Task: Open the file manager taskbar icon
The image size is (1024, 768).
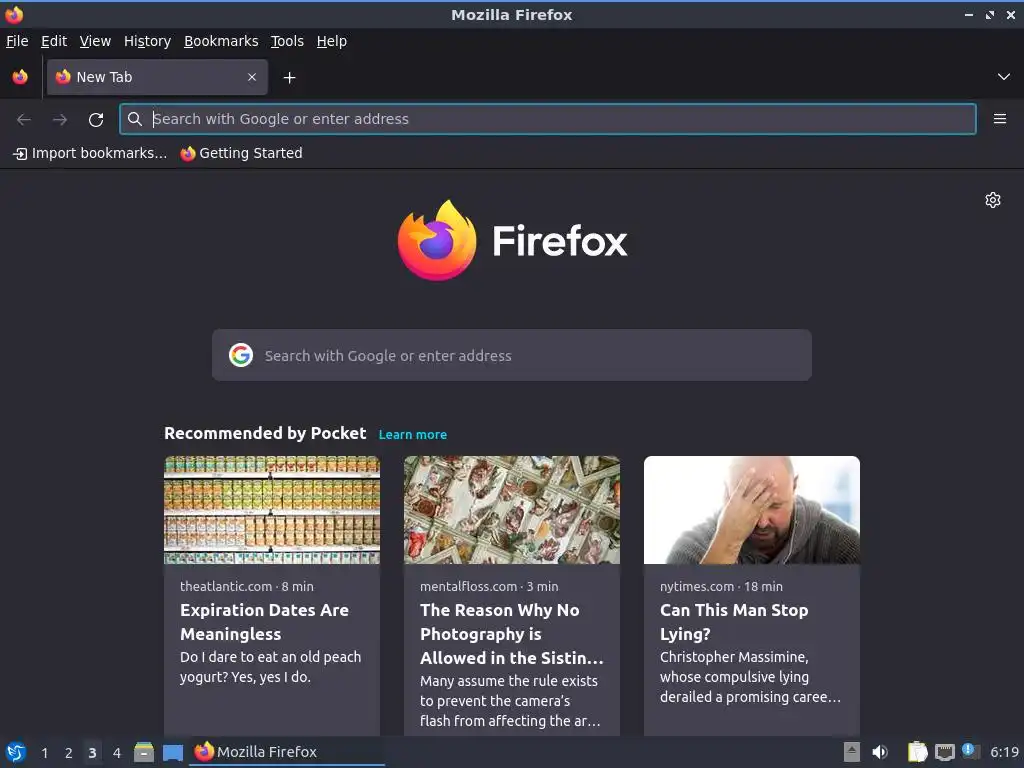Action: click(x=144, y=752)
